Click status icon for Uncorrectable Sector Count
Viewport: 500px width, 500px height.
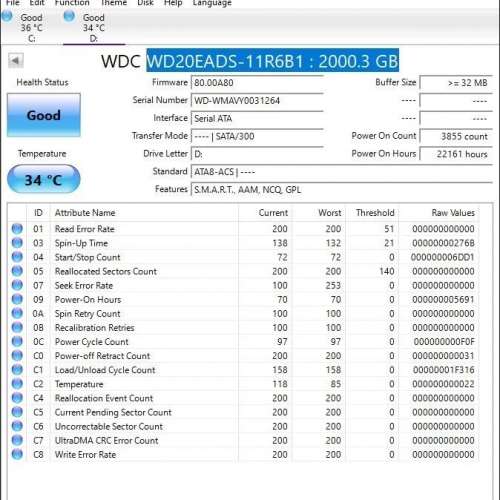pos(17,426)
